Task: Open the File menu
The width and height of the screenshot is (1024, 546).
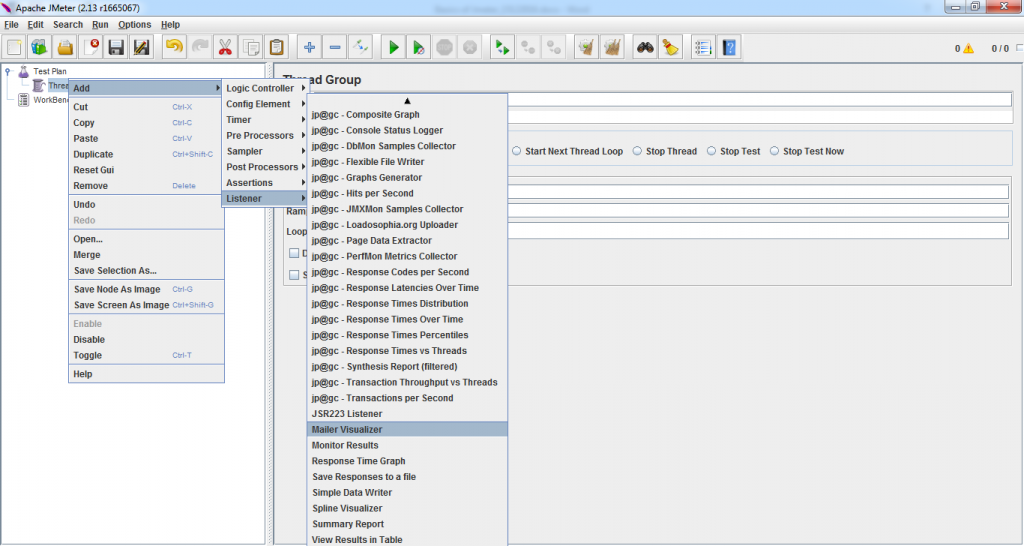Action: tap(11, 25)
